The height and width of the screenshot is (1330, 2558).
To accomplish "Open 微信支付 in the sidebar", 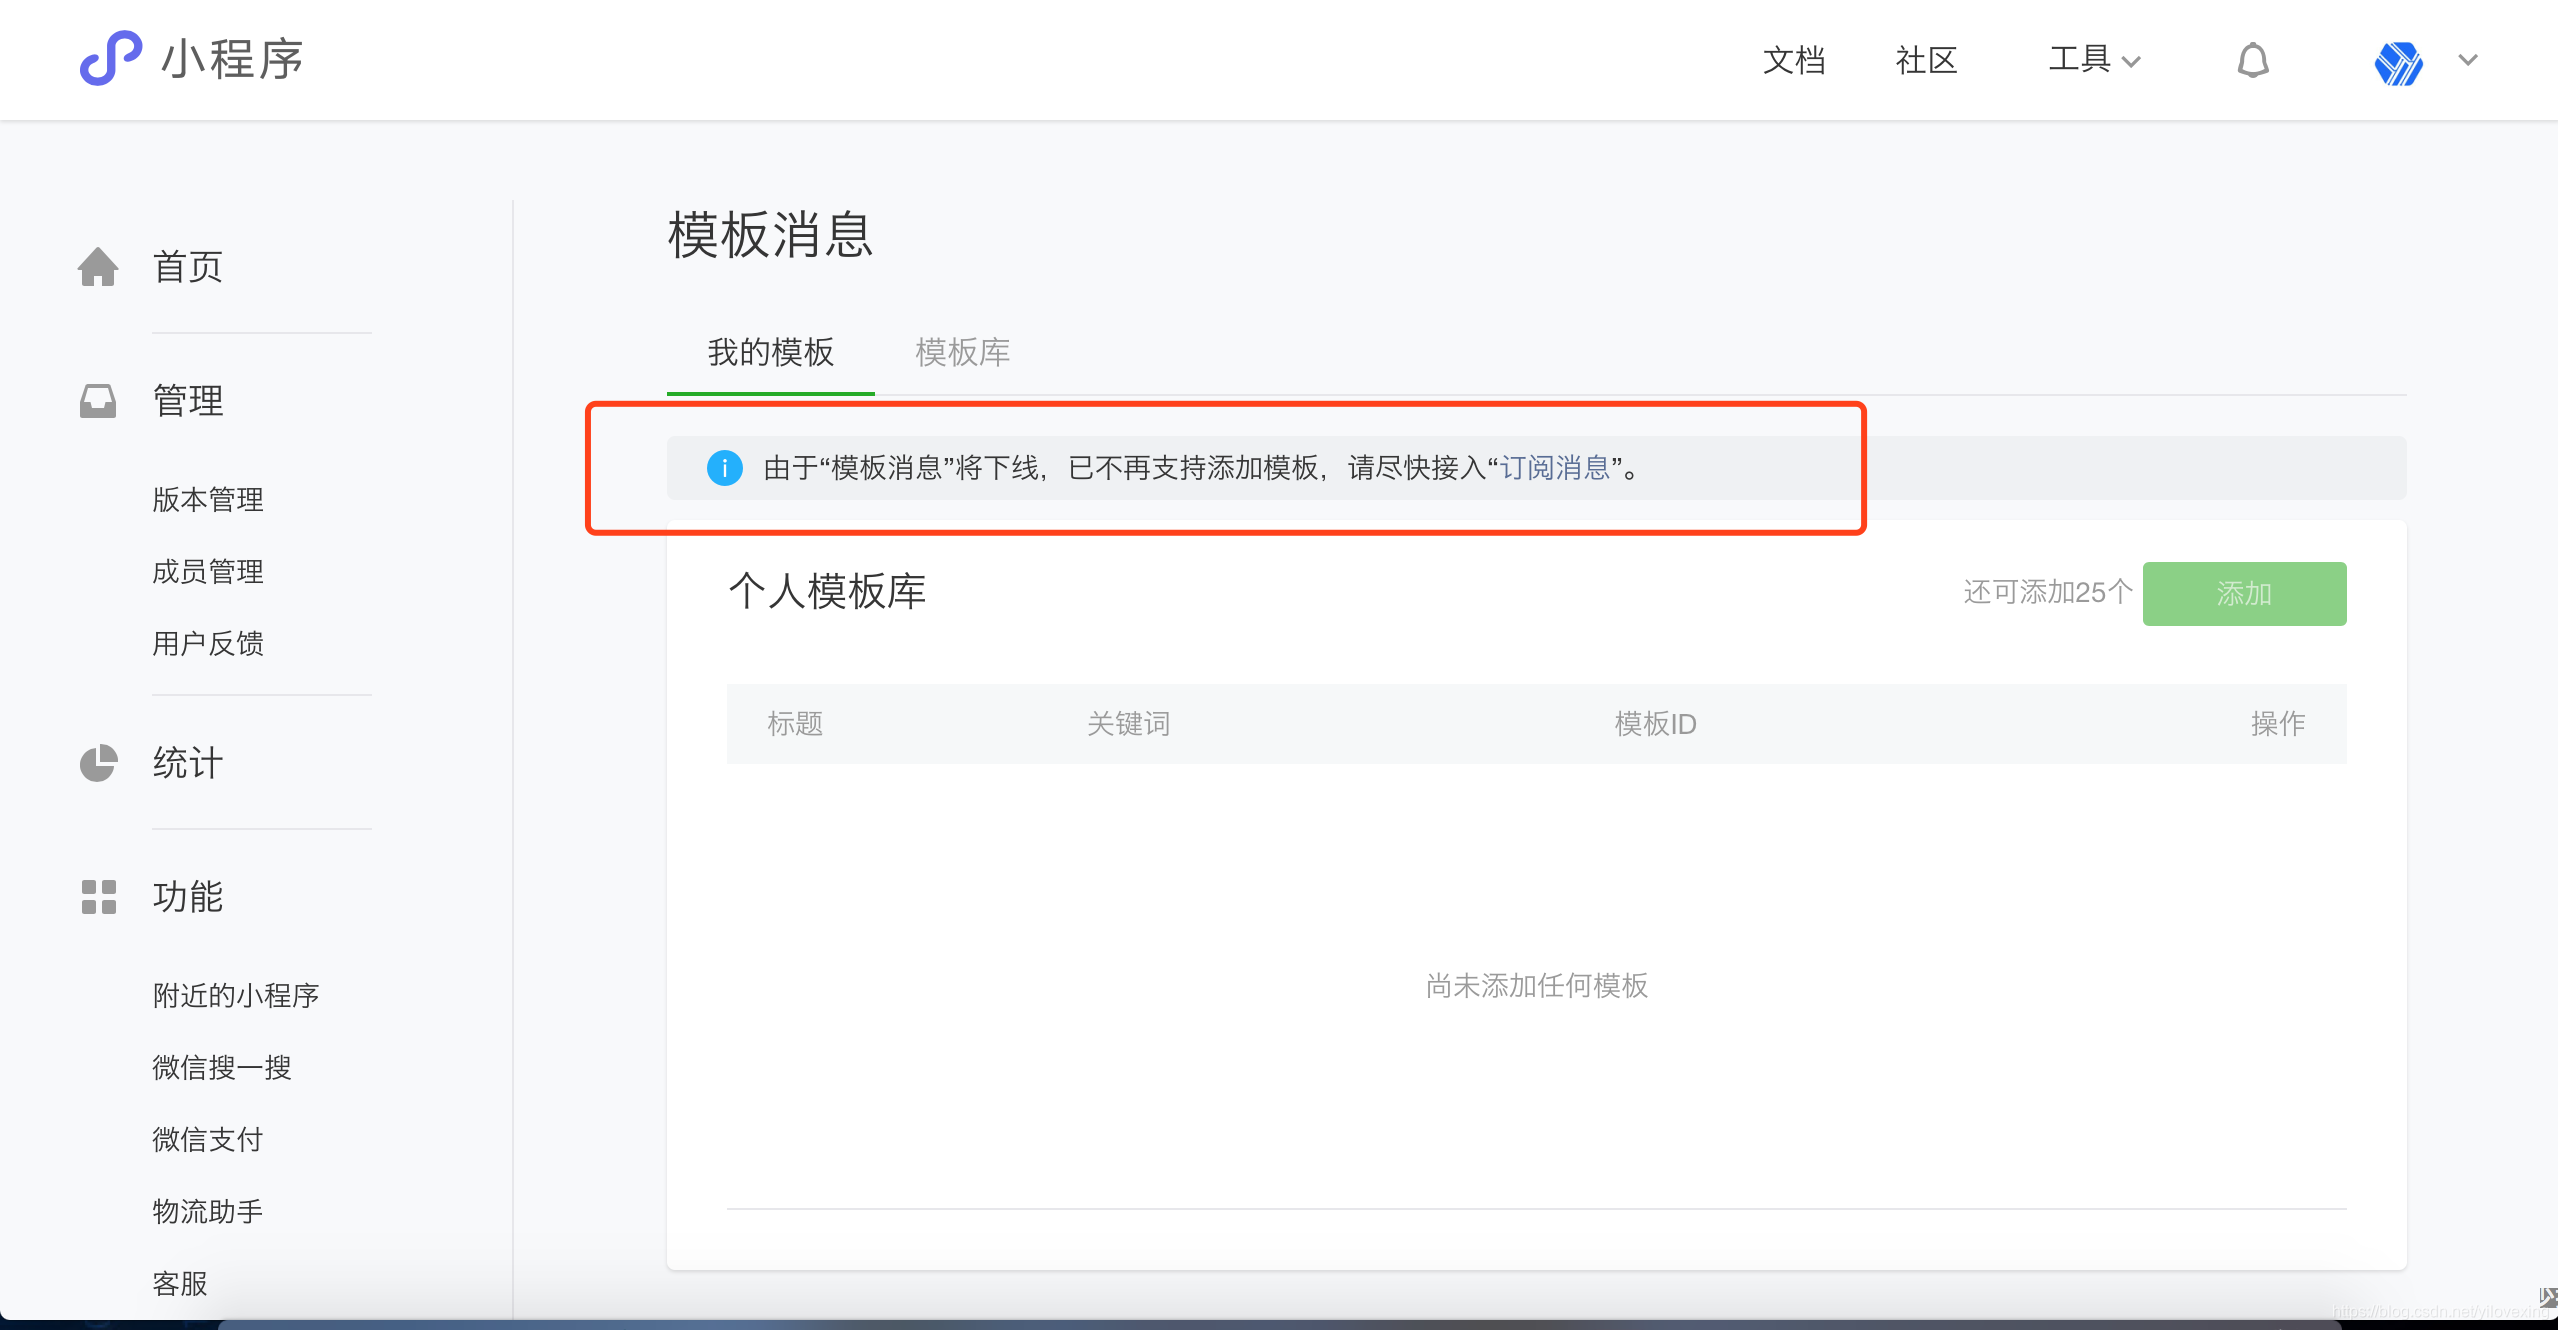I will (208, 1140).
